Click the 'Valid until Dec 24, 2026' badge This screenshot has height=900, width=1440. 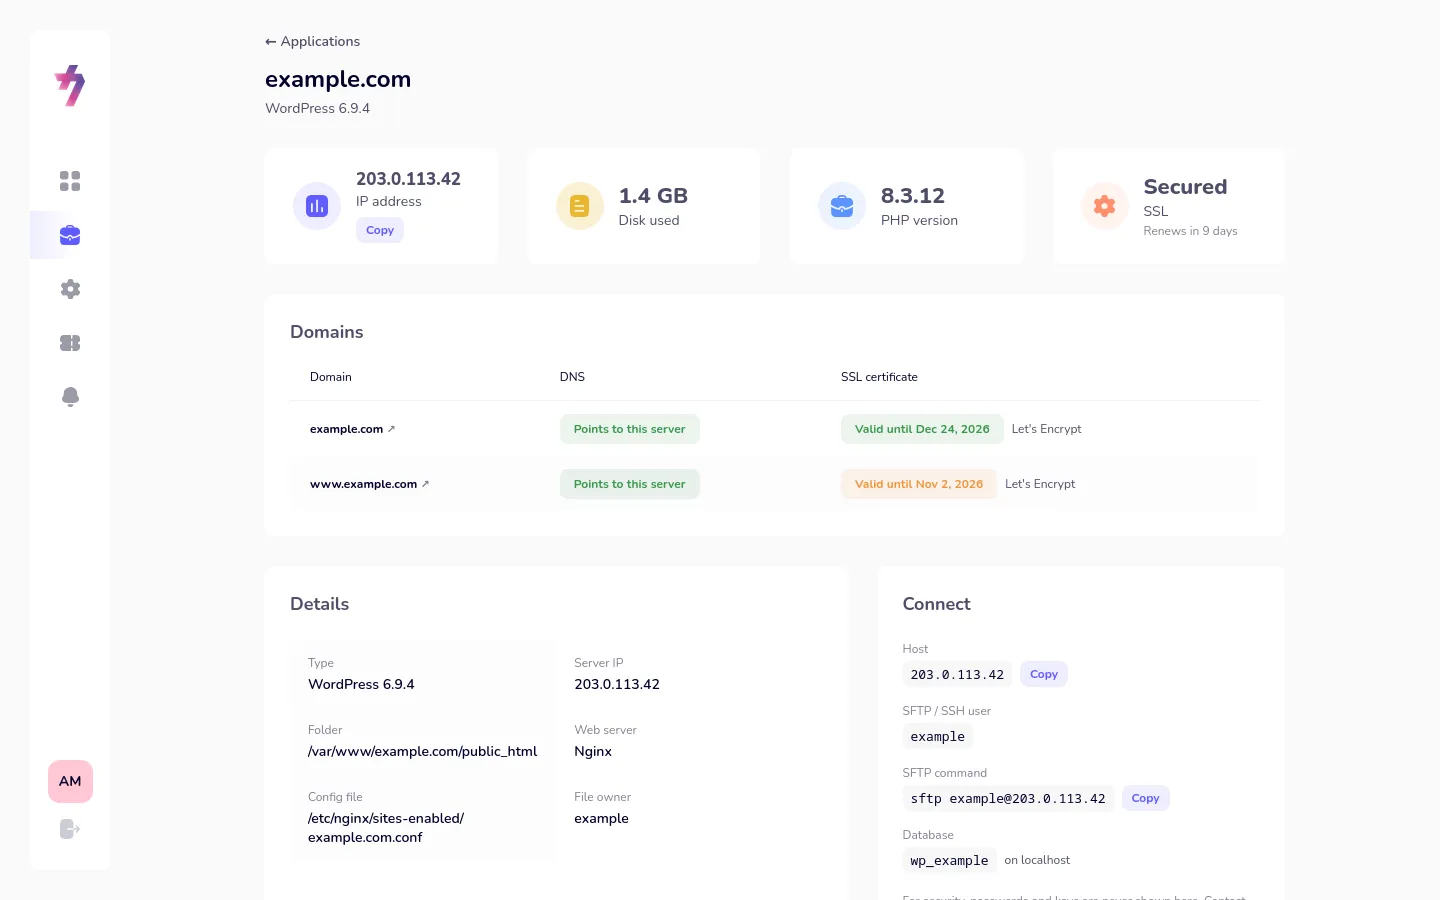tap(922, 429)
